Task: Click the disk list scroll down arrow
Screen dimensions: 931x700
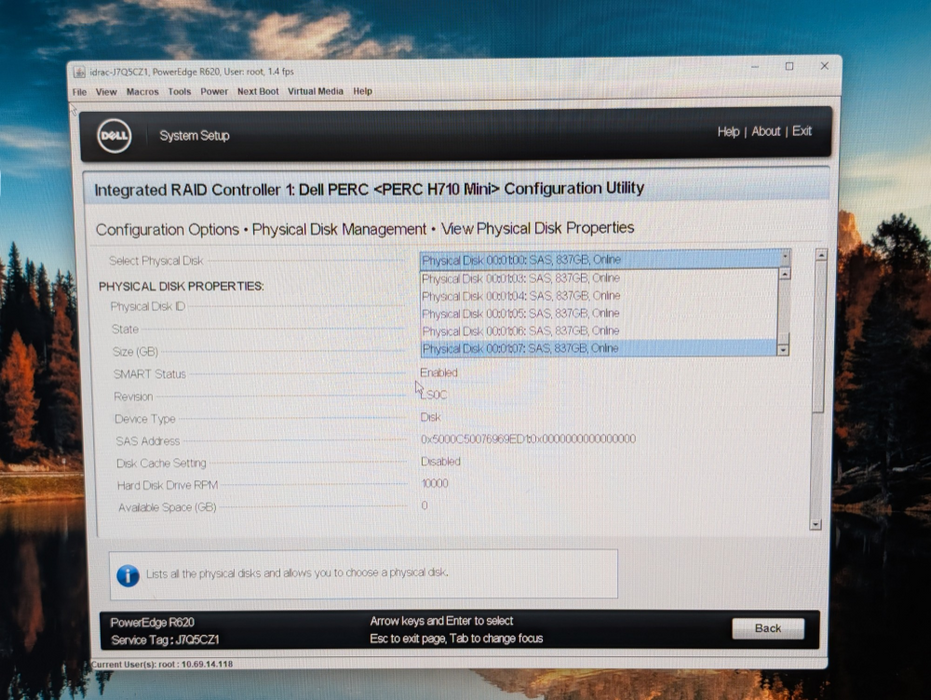Action: tap(783, 350)
